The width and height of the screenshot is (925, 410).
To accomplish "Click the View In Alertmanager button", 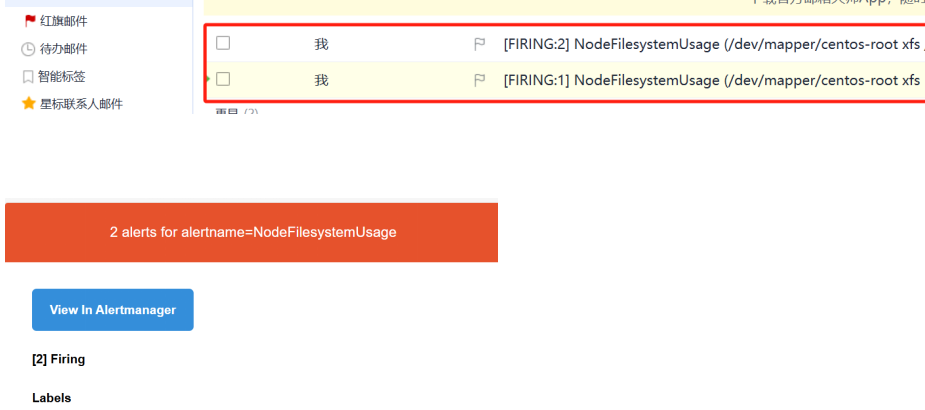I will click(x=113, y=310).
